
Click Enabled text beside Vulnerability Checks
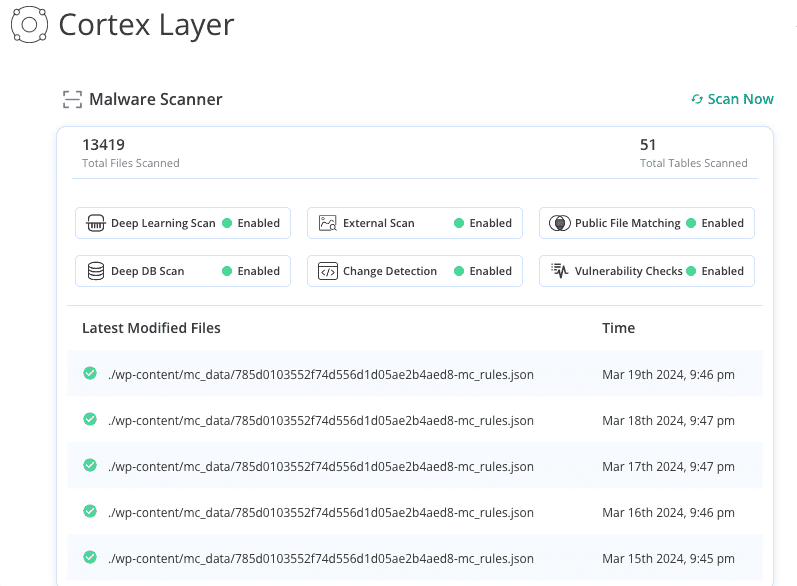point(722,271)
